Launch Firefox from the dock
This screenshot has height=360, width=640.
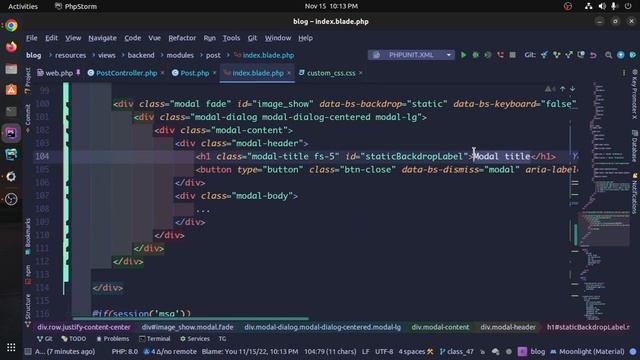(x=11, y=47)
